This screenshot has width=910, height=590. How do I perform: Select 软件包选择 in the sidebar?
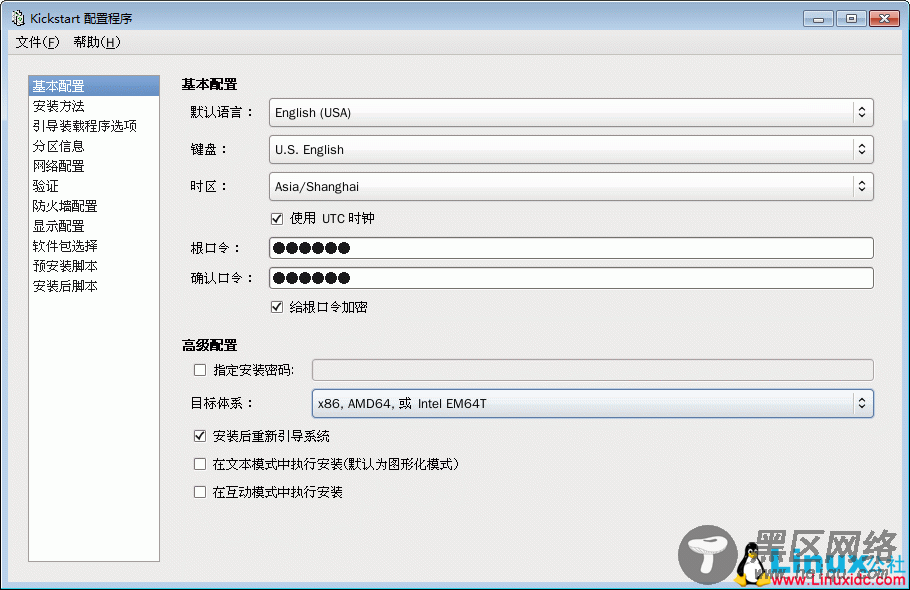pos(94,246)
